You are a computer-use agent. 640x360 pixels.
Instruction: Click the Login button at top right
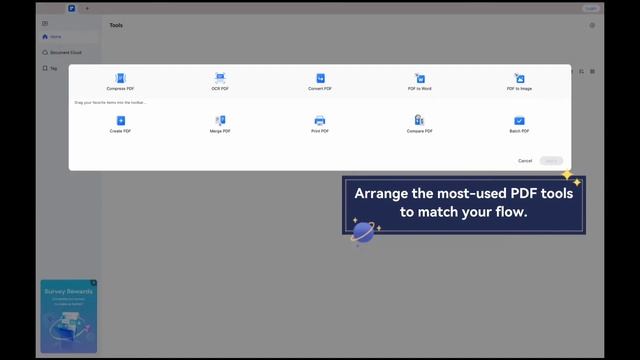(x=591, y=8)
